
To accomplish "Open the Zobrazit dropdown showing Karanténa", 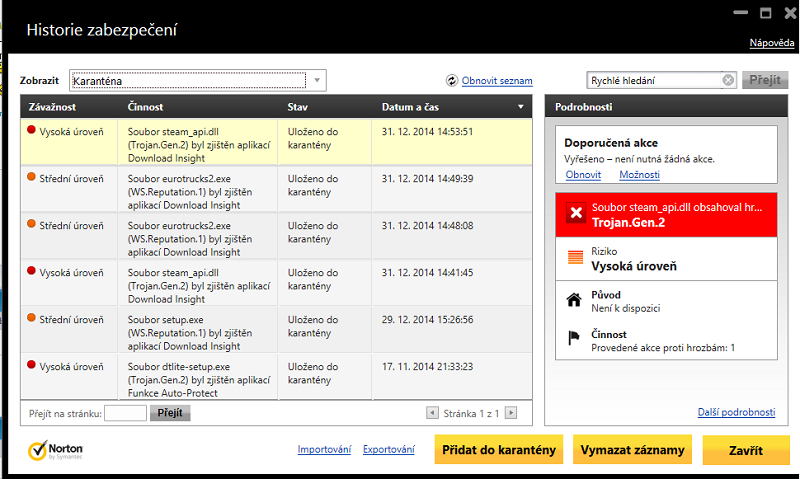I will point(317,80).
